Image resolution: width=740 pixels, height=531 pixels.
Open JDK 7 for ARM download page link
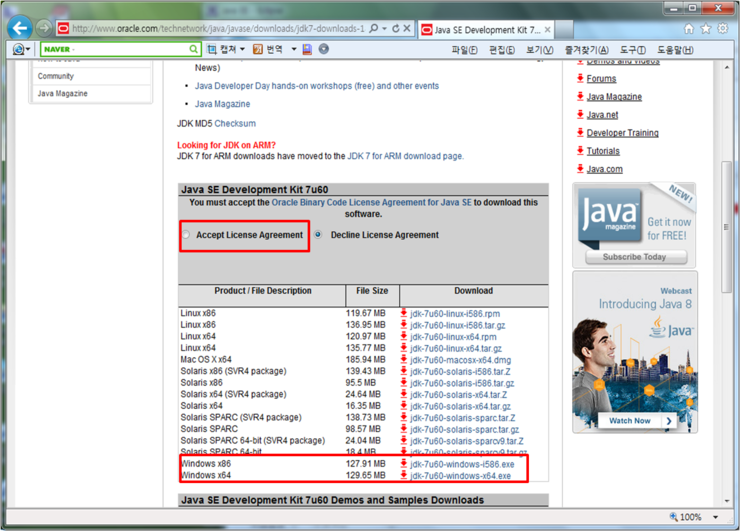point(405,156)
